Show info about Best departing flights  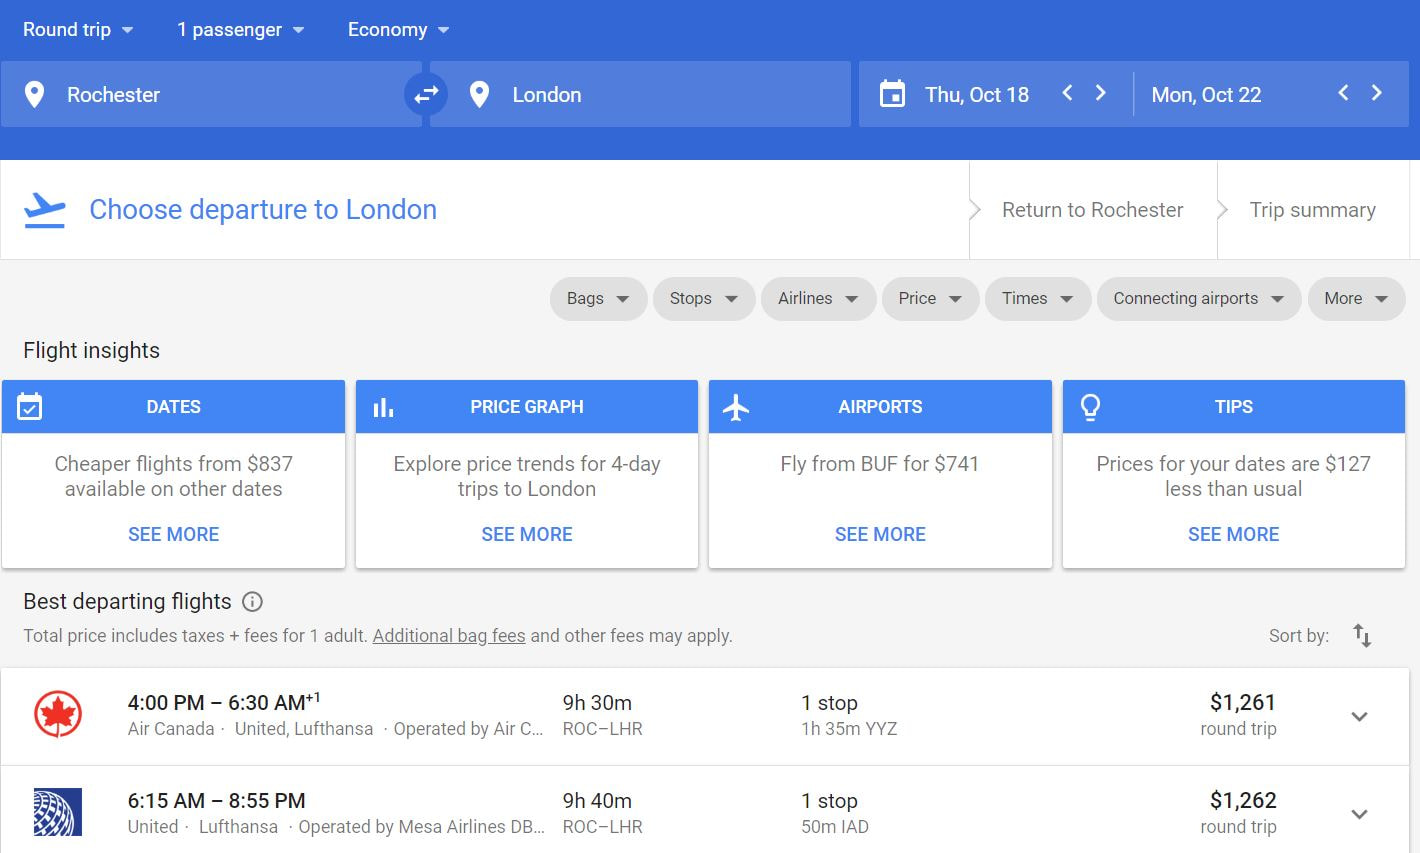point(253,602)
